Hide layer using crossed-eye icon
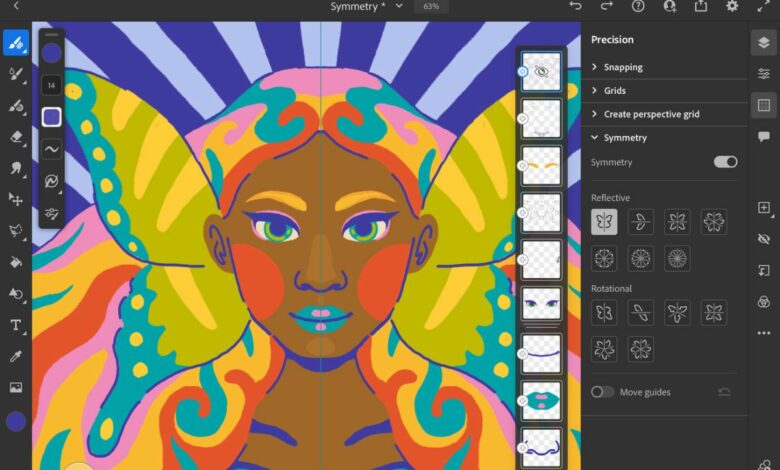 click(x=764, y=239)
